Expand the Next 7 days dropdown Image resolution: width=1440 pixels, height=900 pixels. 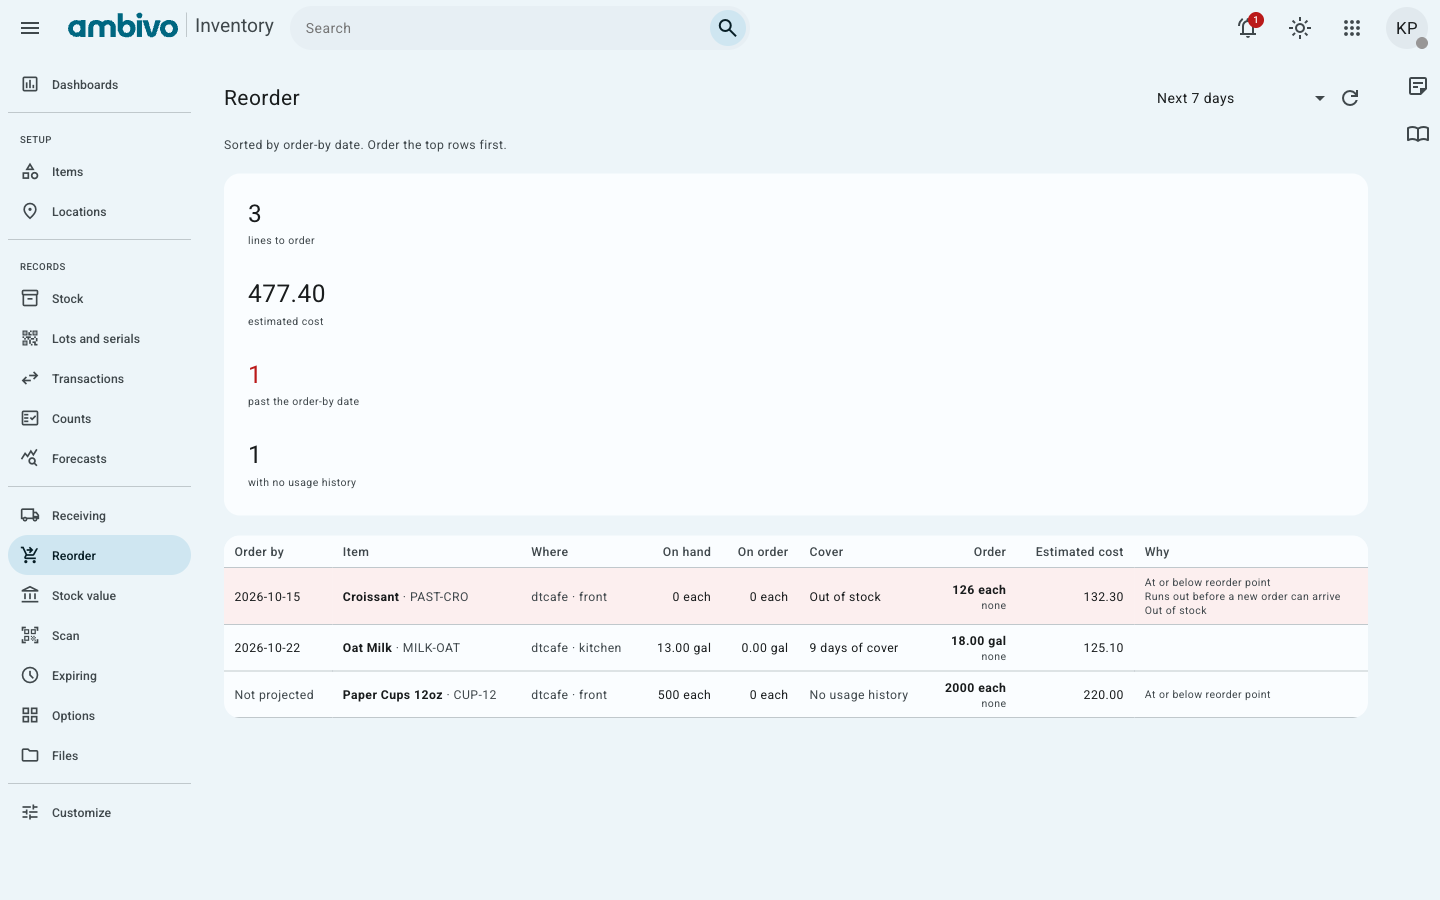[1240, 98]
